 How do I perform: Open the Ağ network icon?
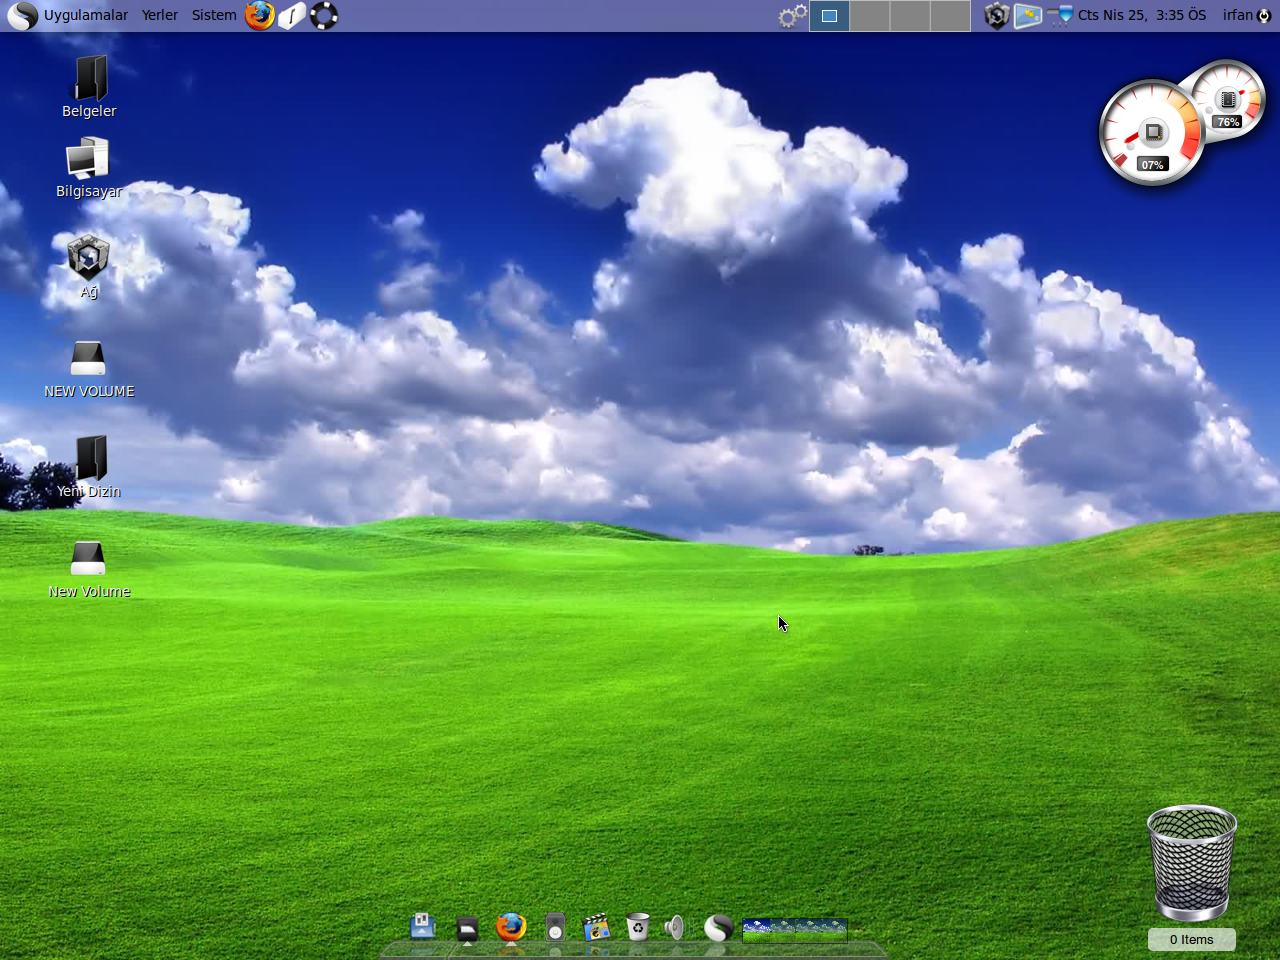point(88,259)
